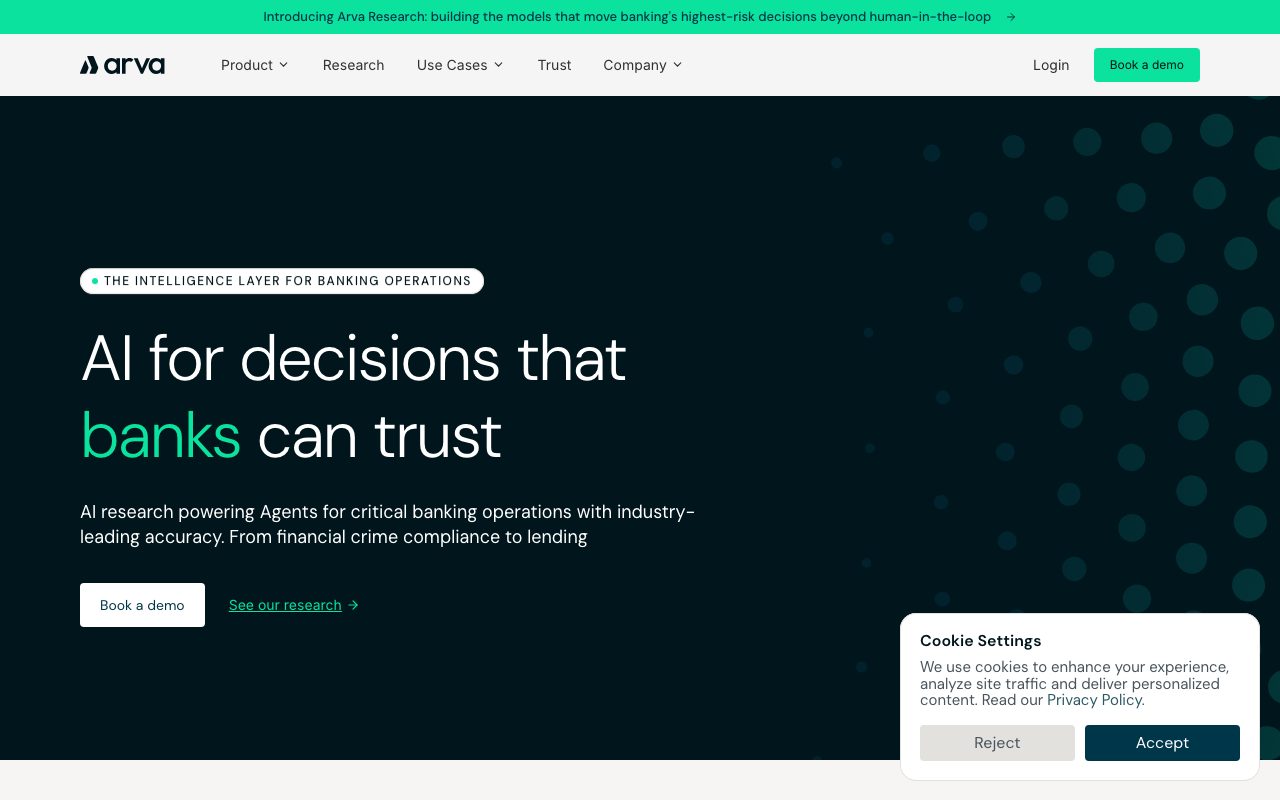Image resolution: width=1280 pixels, height=800 pixels.
Task: Click the Introducing Arva Research announcement text
Action: coord(627,17)
